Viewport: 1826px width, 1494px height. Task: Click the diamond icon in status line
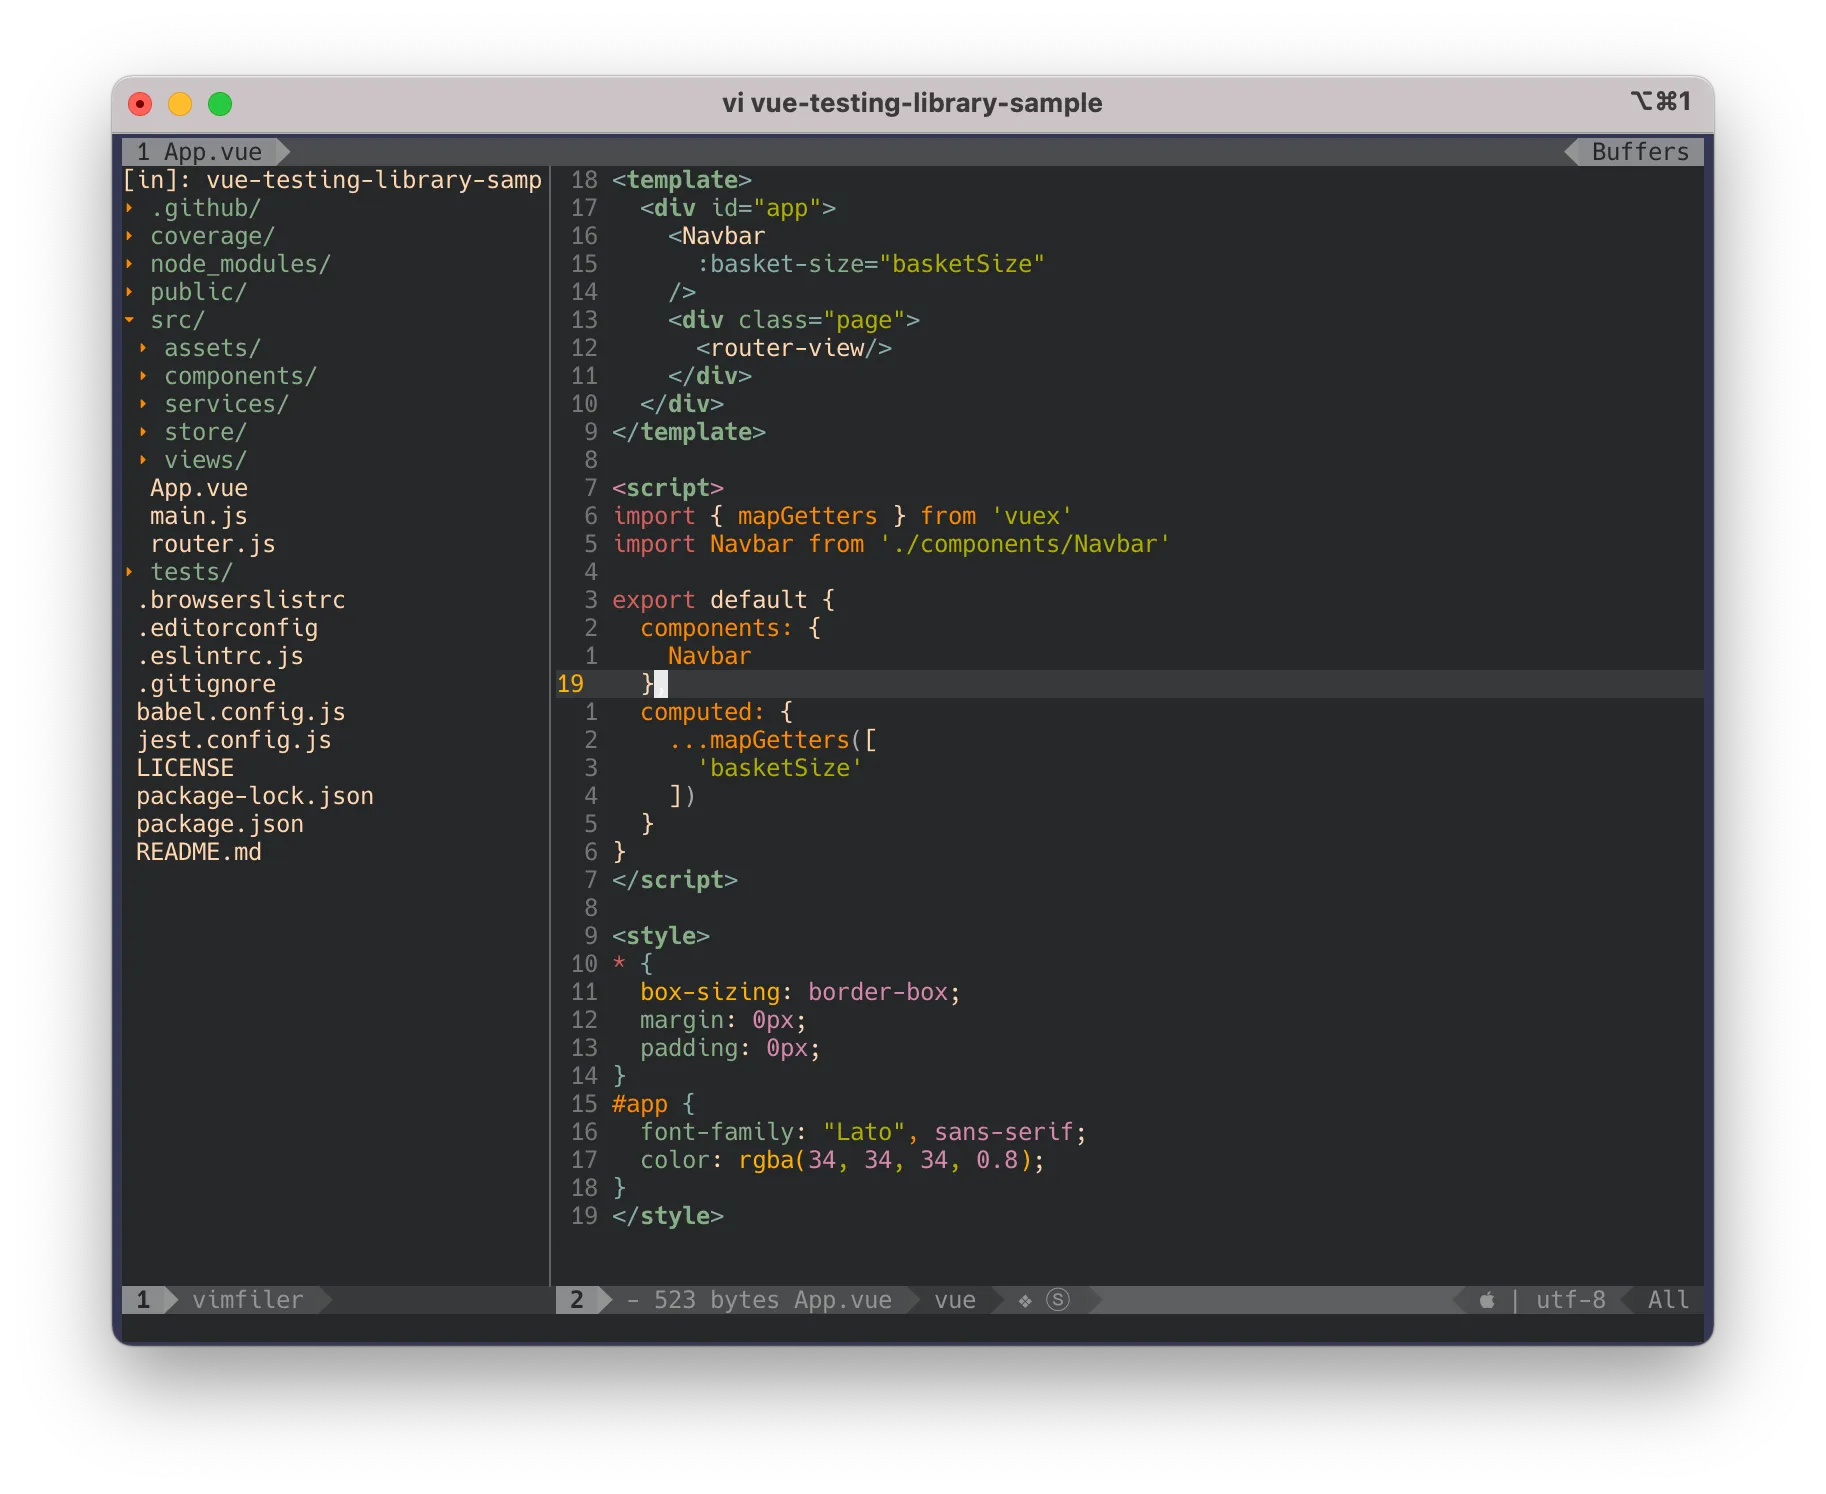[x=1025, y=1300]
